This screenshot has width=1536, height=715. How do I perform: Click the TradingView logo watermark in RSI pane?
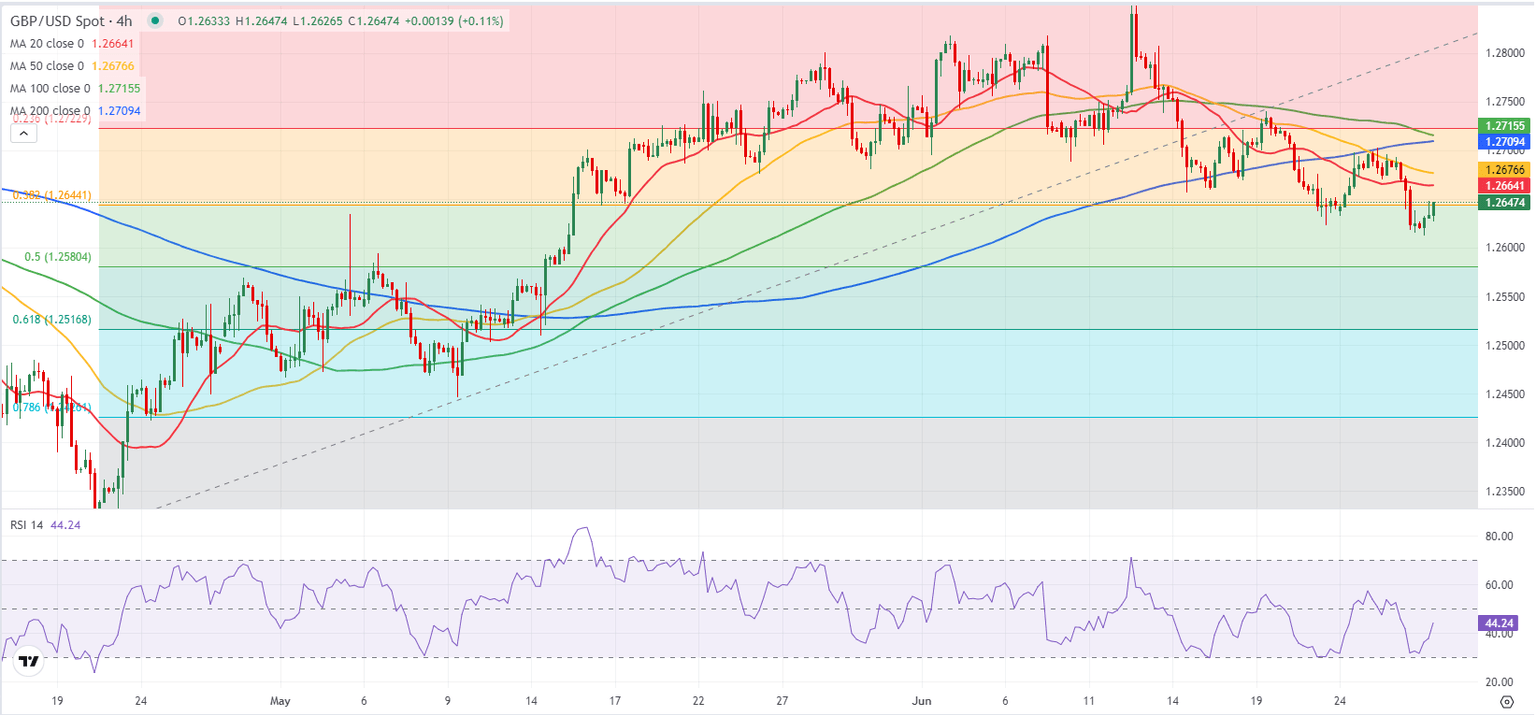click(x=28, y=659)
